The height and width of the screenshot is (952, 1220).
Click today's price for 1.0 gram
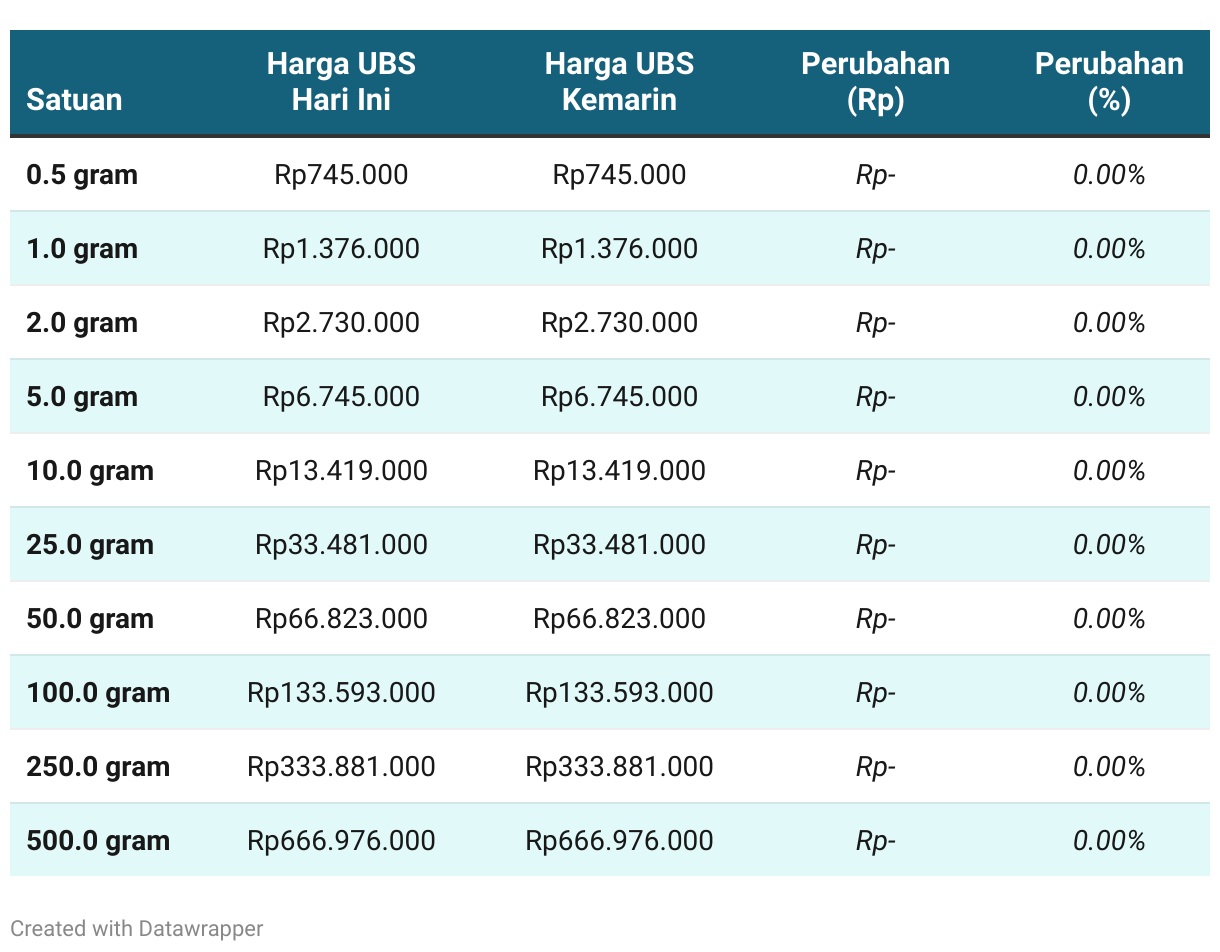click(x=341, y=249)
